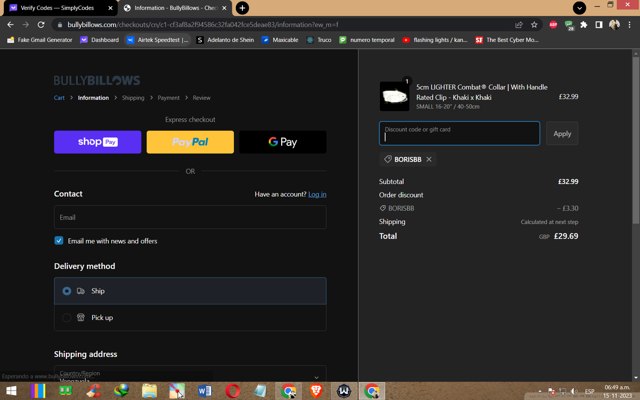
Task: Open Brave browser from taskbar
Action: coord(316,391)
